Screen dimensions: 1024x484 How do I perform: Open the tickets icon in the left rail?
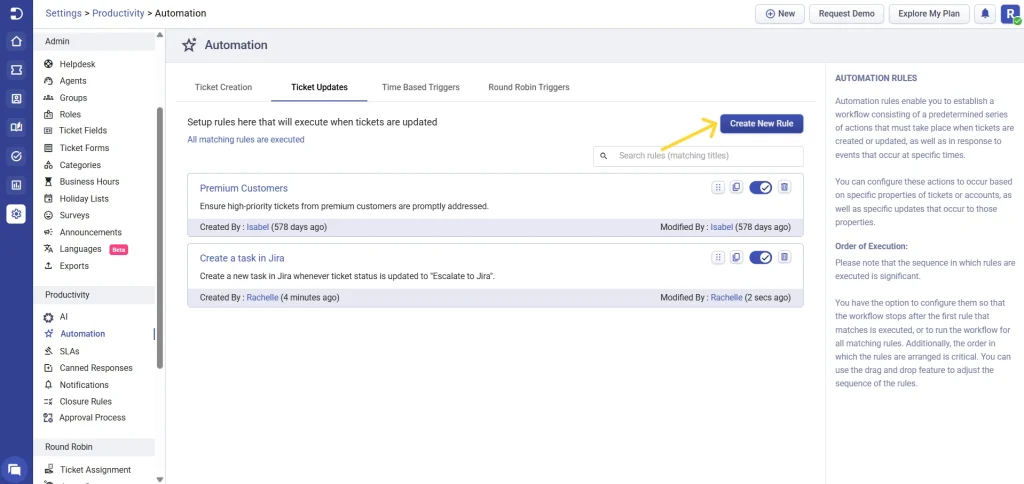pyautogui.click(x=16, y=70)
